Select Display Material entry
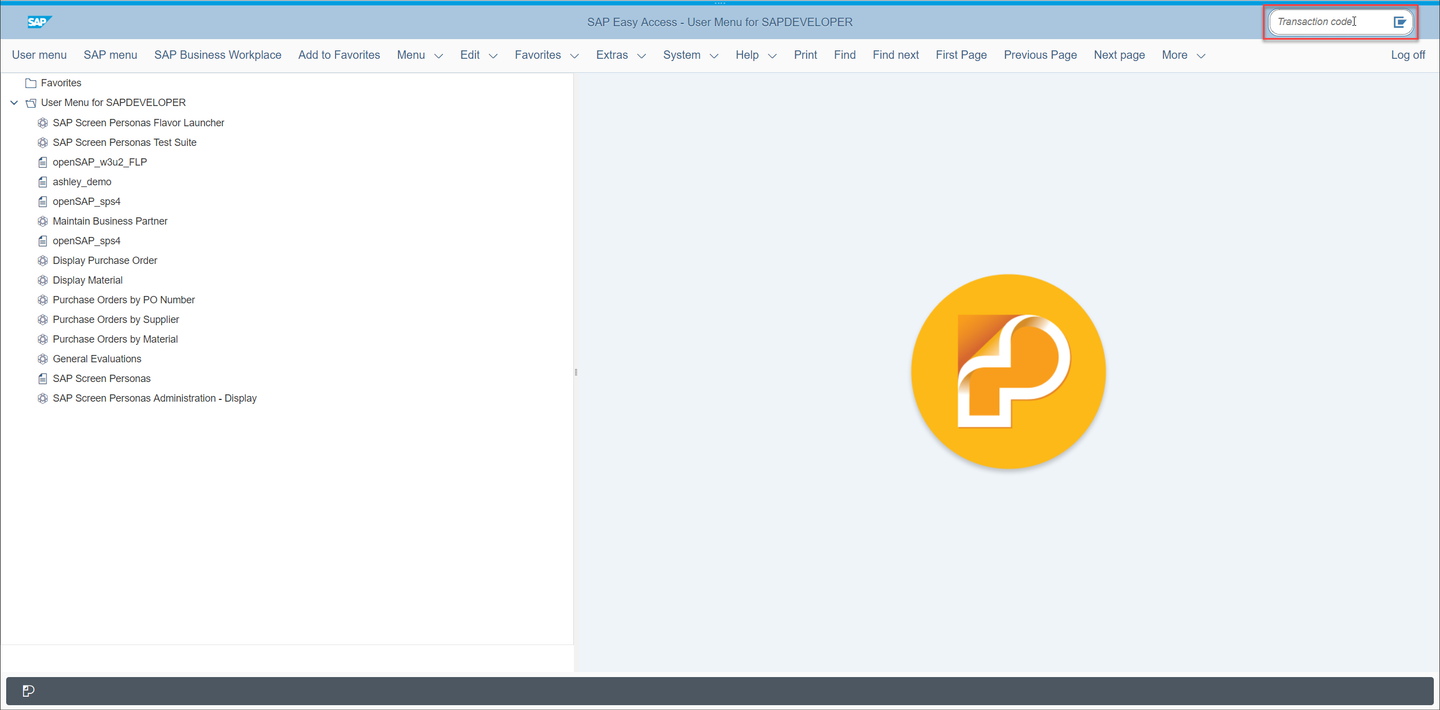1440x710 pixels. (x=88, y=280)
